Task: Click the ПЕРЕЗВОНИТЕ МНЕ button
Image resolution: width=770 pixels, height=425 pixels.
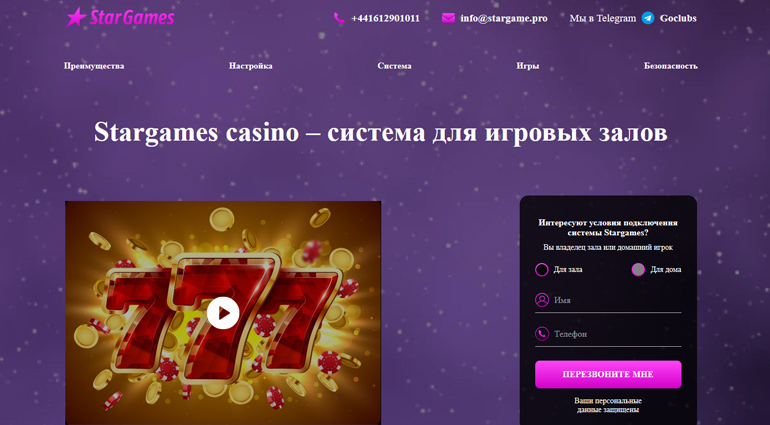Action: click(608, 374)
